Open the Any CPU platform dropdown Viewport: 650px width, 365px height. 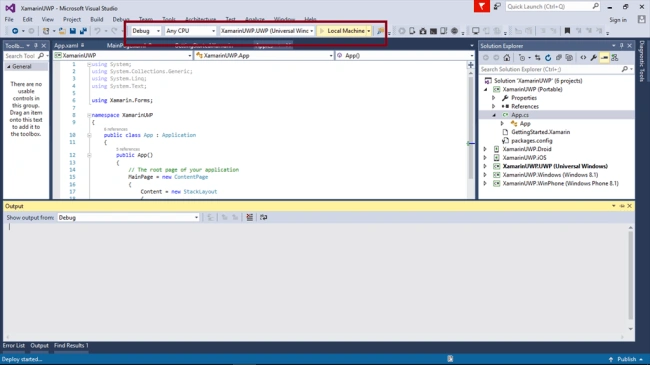190,31
